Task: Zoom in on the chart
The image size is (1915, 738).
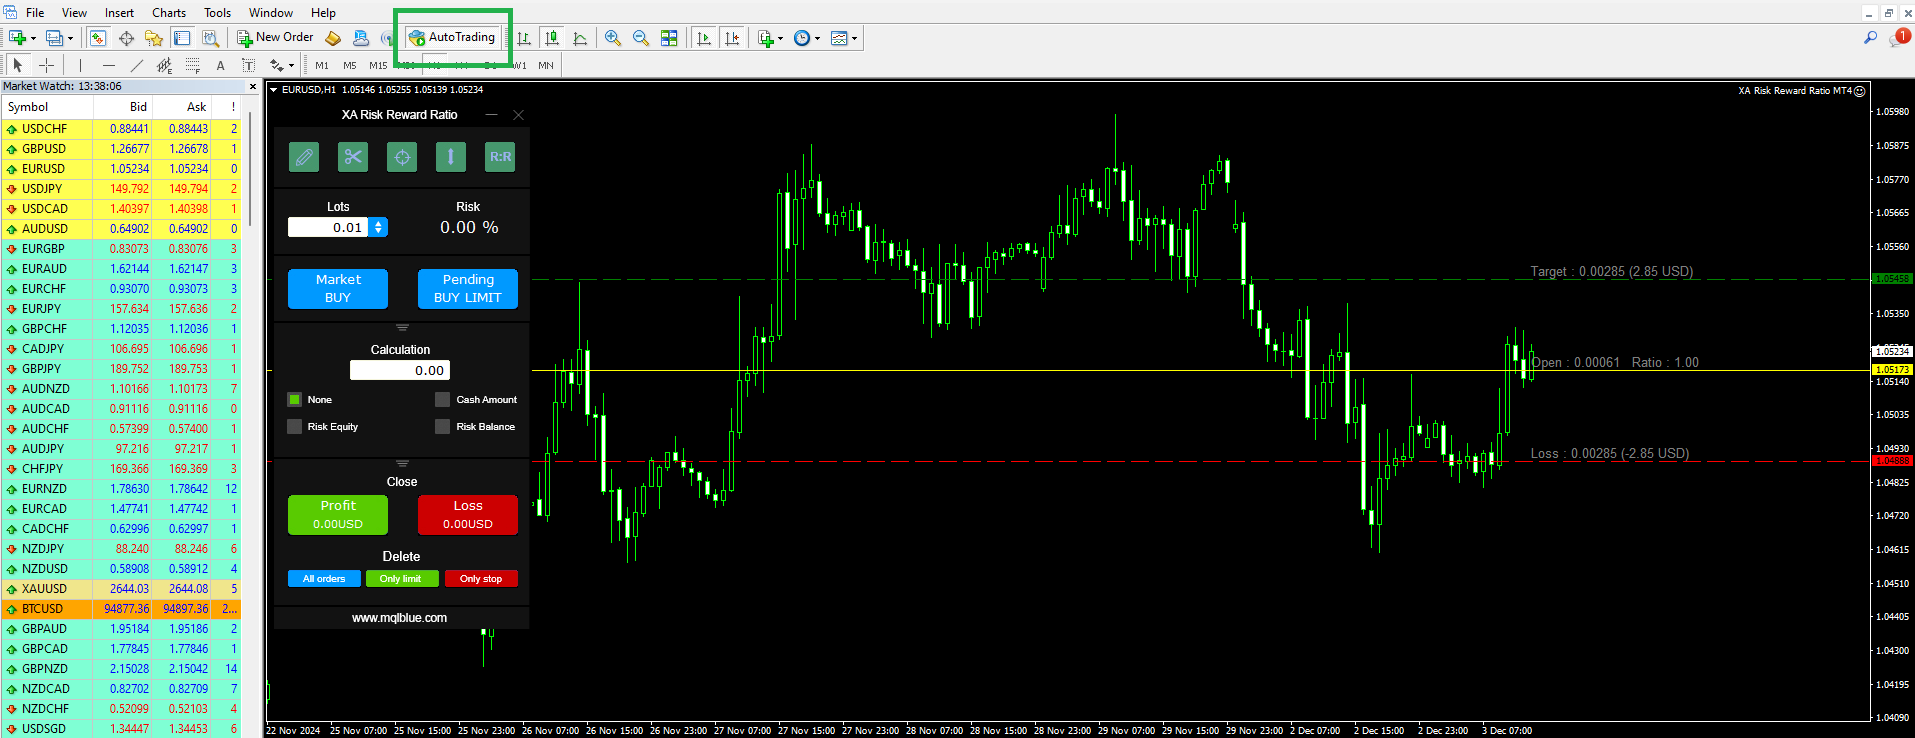Action: pos(613,38)
